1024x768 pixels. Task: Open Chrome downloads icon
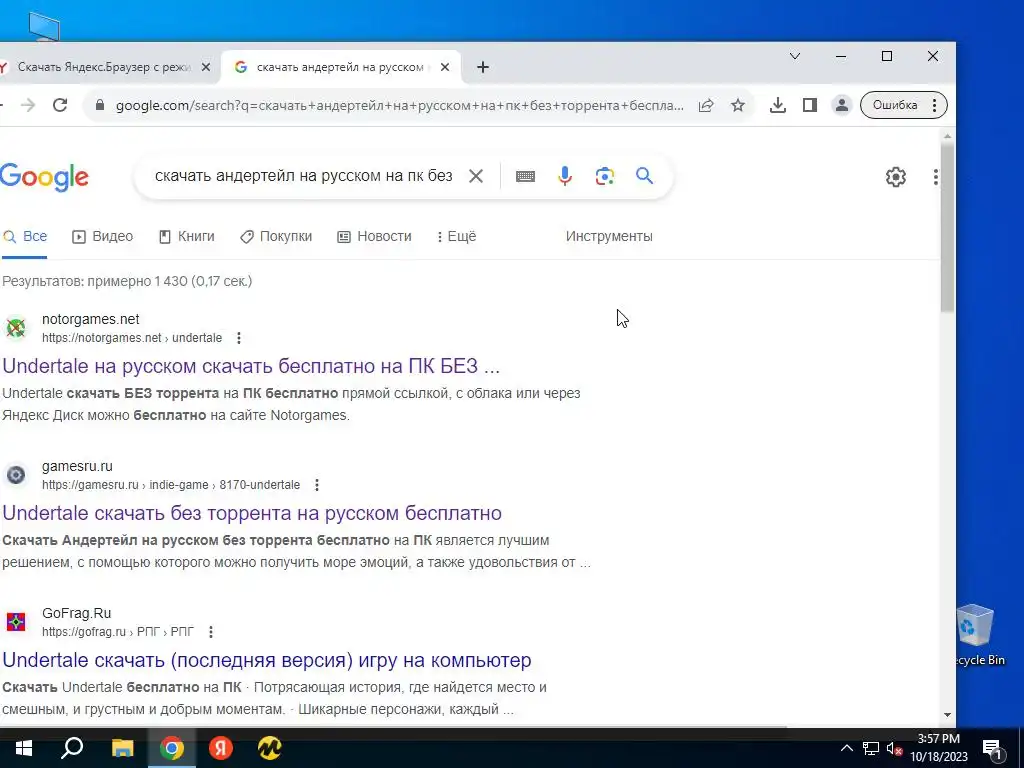(x=778, y=105)
